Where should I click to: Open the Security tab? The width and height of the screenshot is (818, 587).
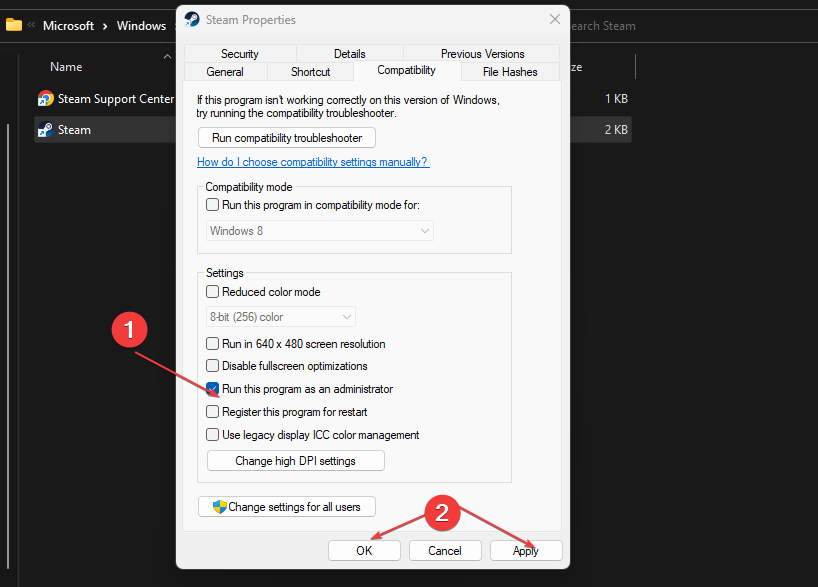coord(240,54)
